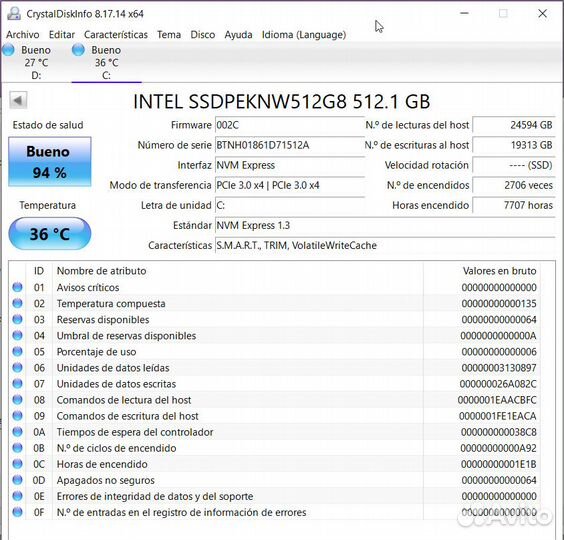Click rotation speed value ---- (SSD)
Image resolution: width=564 pixels, height=540 pixels.
tap(514, 165)
